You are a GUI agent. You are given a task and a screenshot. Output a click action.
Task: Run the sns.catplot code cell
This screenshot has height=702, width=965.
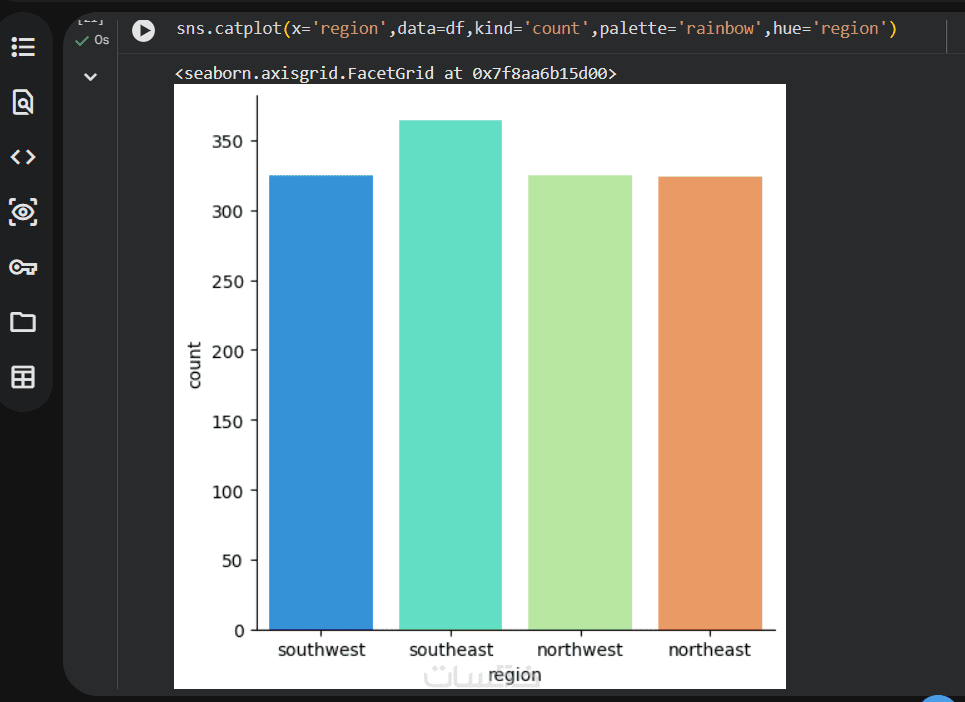click(x=144, y=30)
